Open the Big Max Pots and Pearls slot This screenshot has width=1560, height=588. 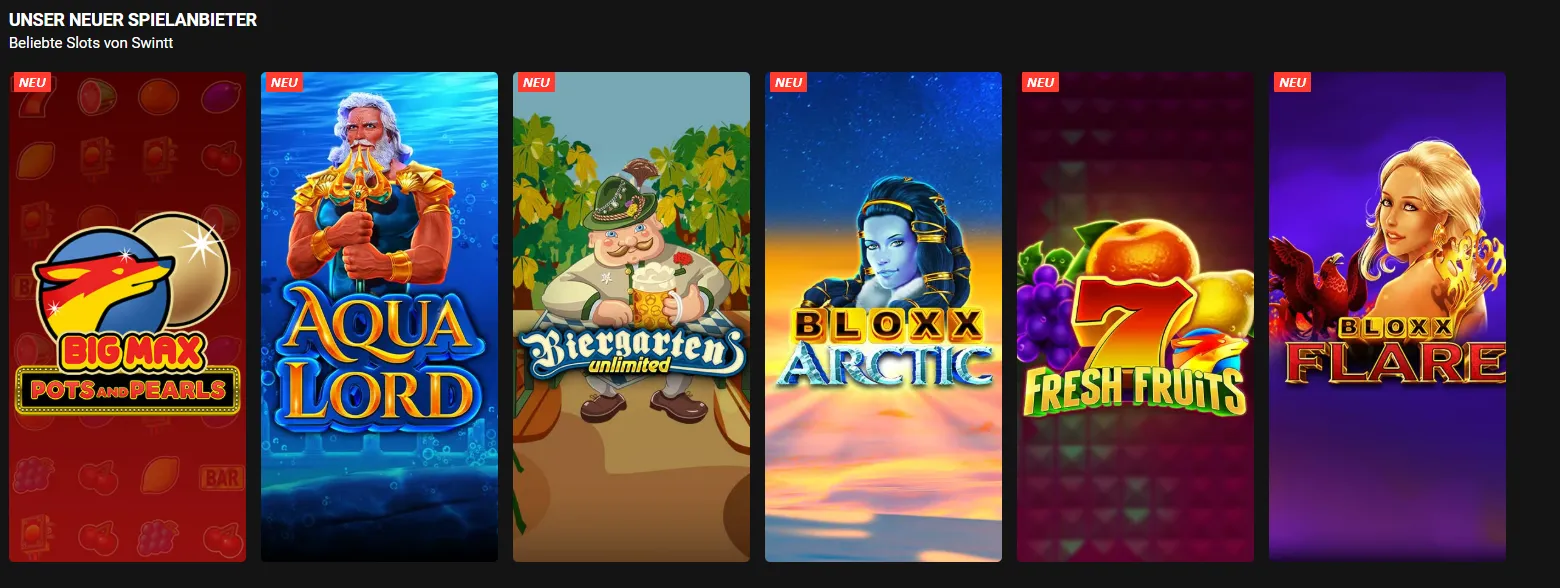tap(127, 317)
